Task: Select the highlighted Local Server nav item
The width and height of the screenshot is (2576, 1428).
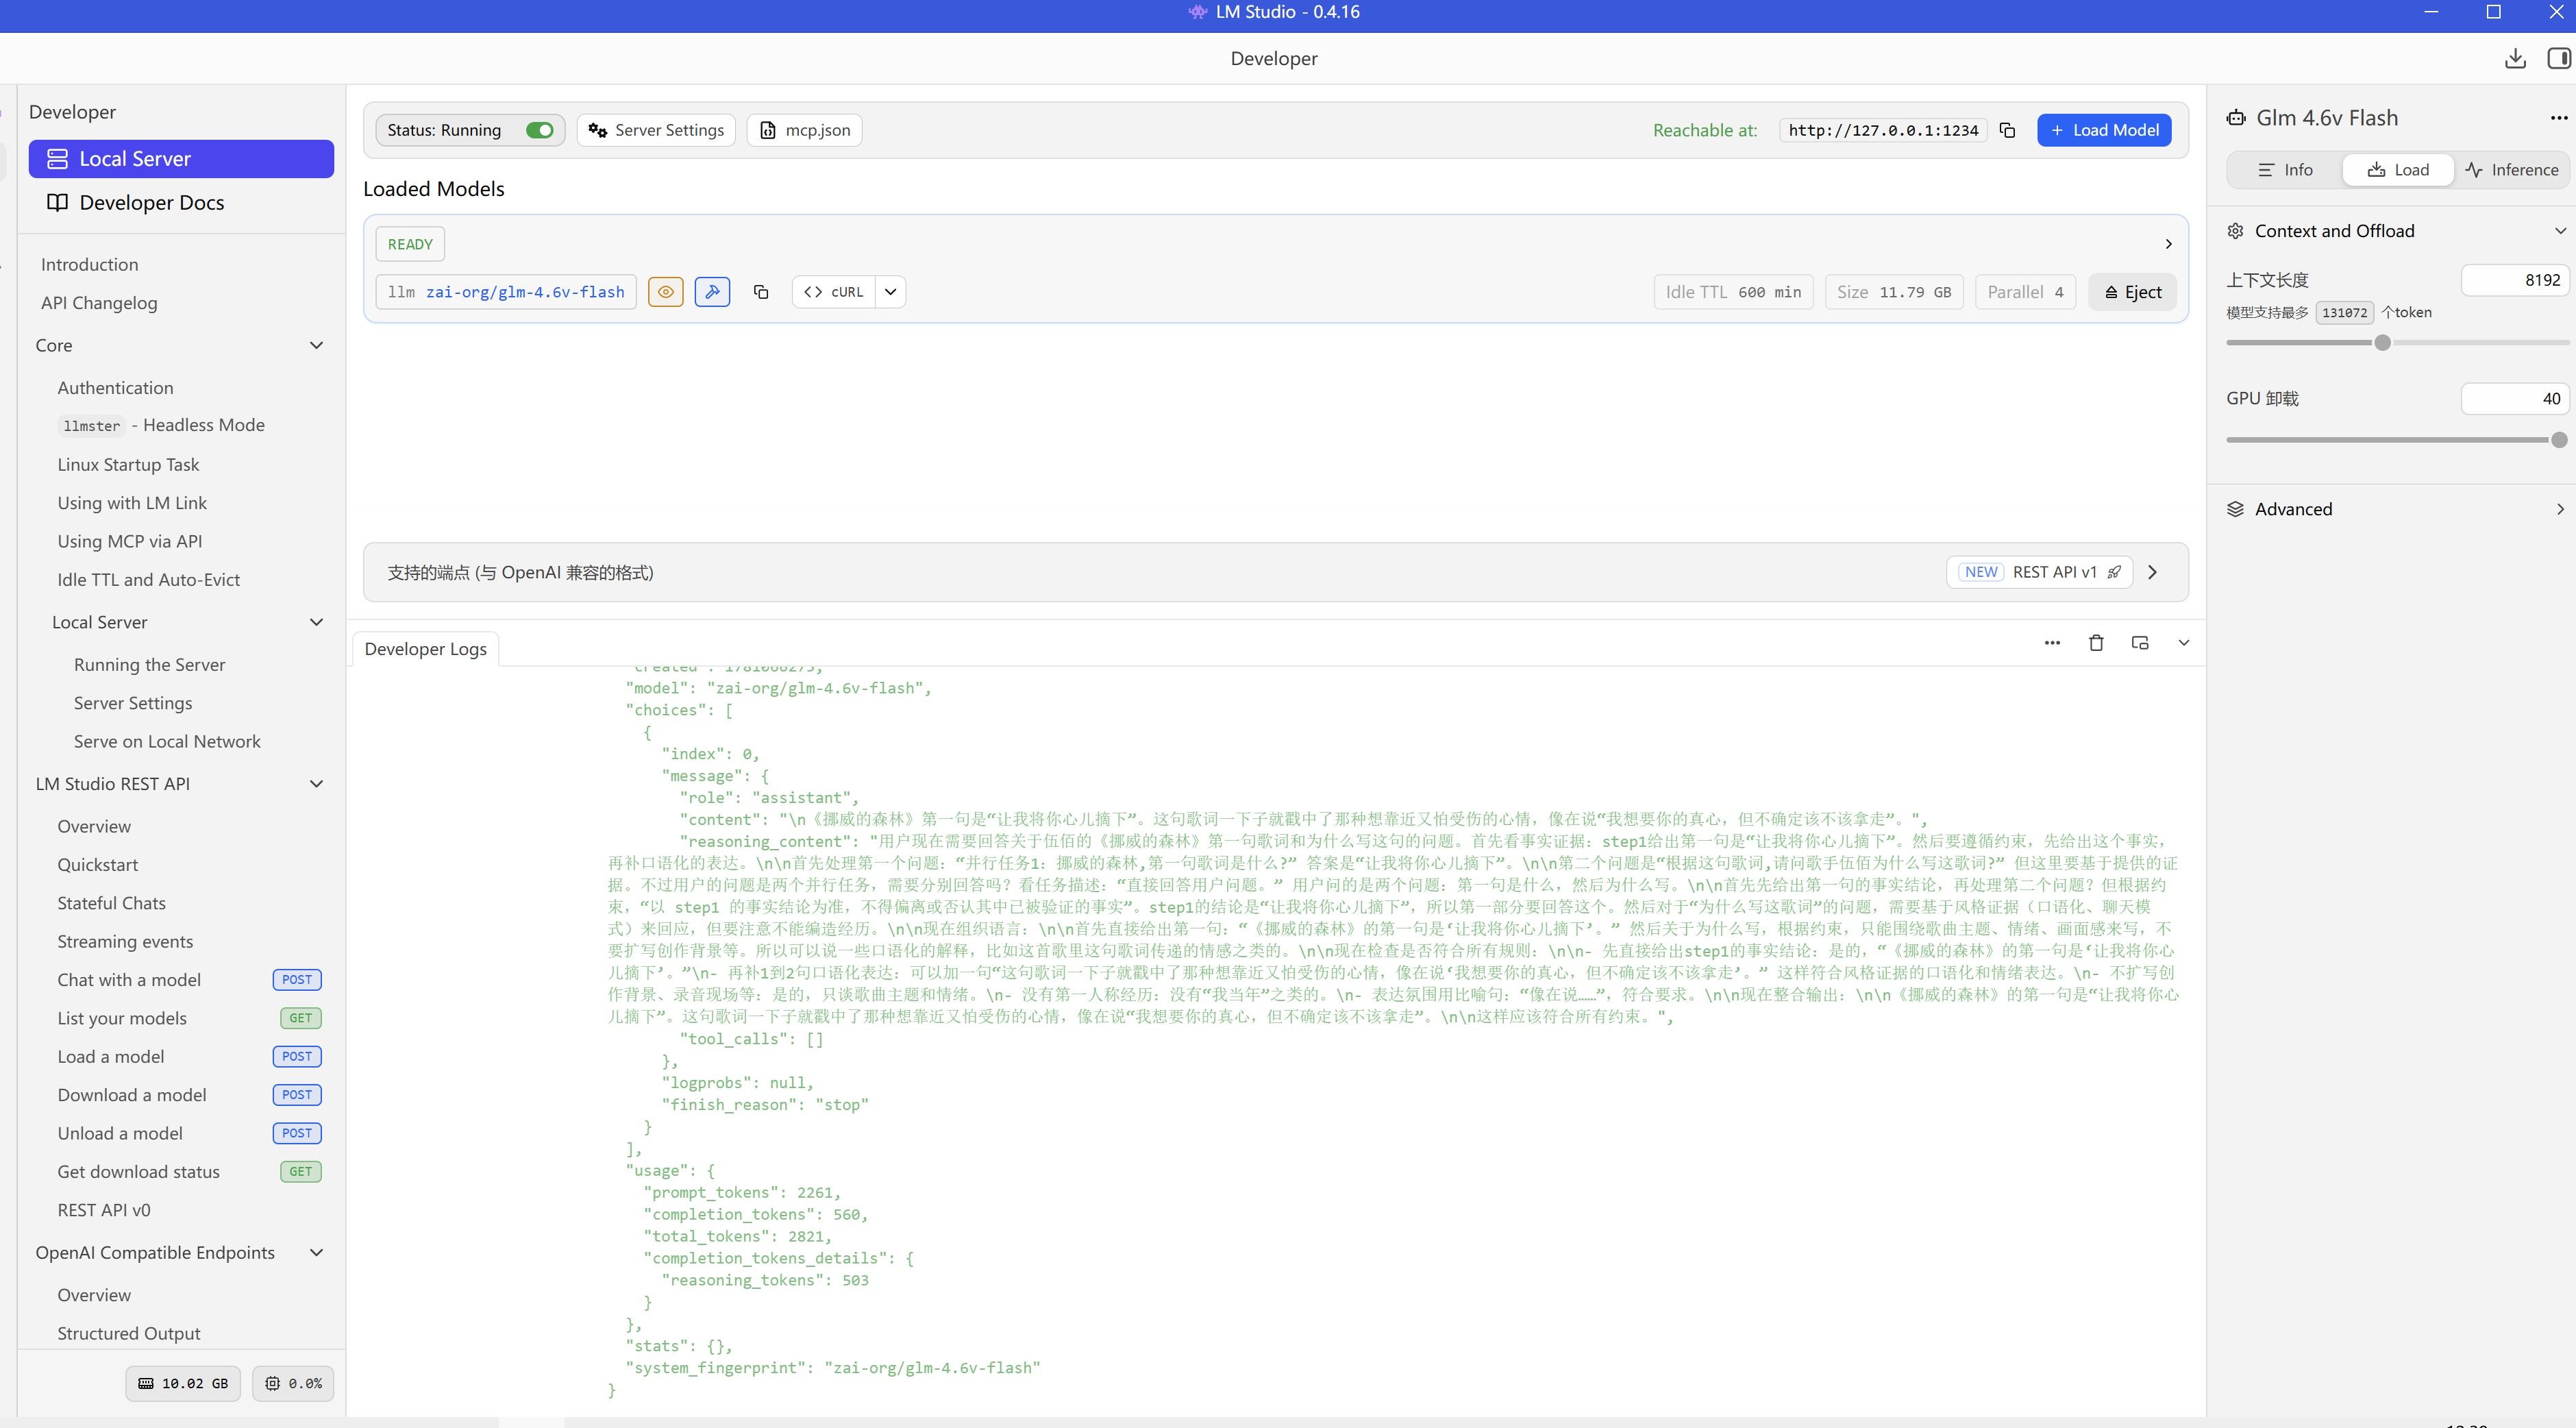Action: (181, 159)
